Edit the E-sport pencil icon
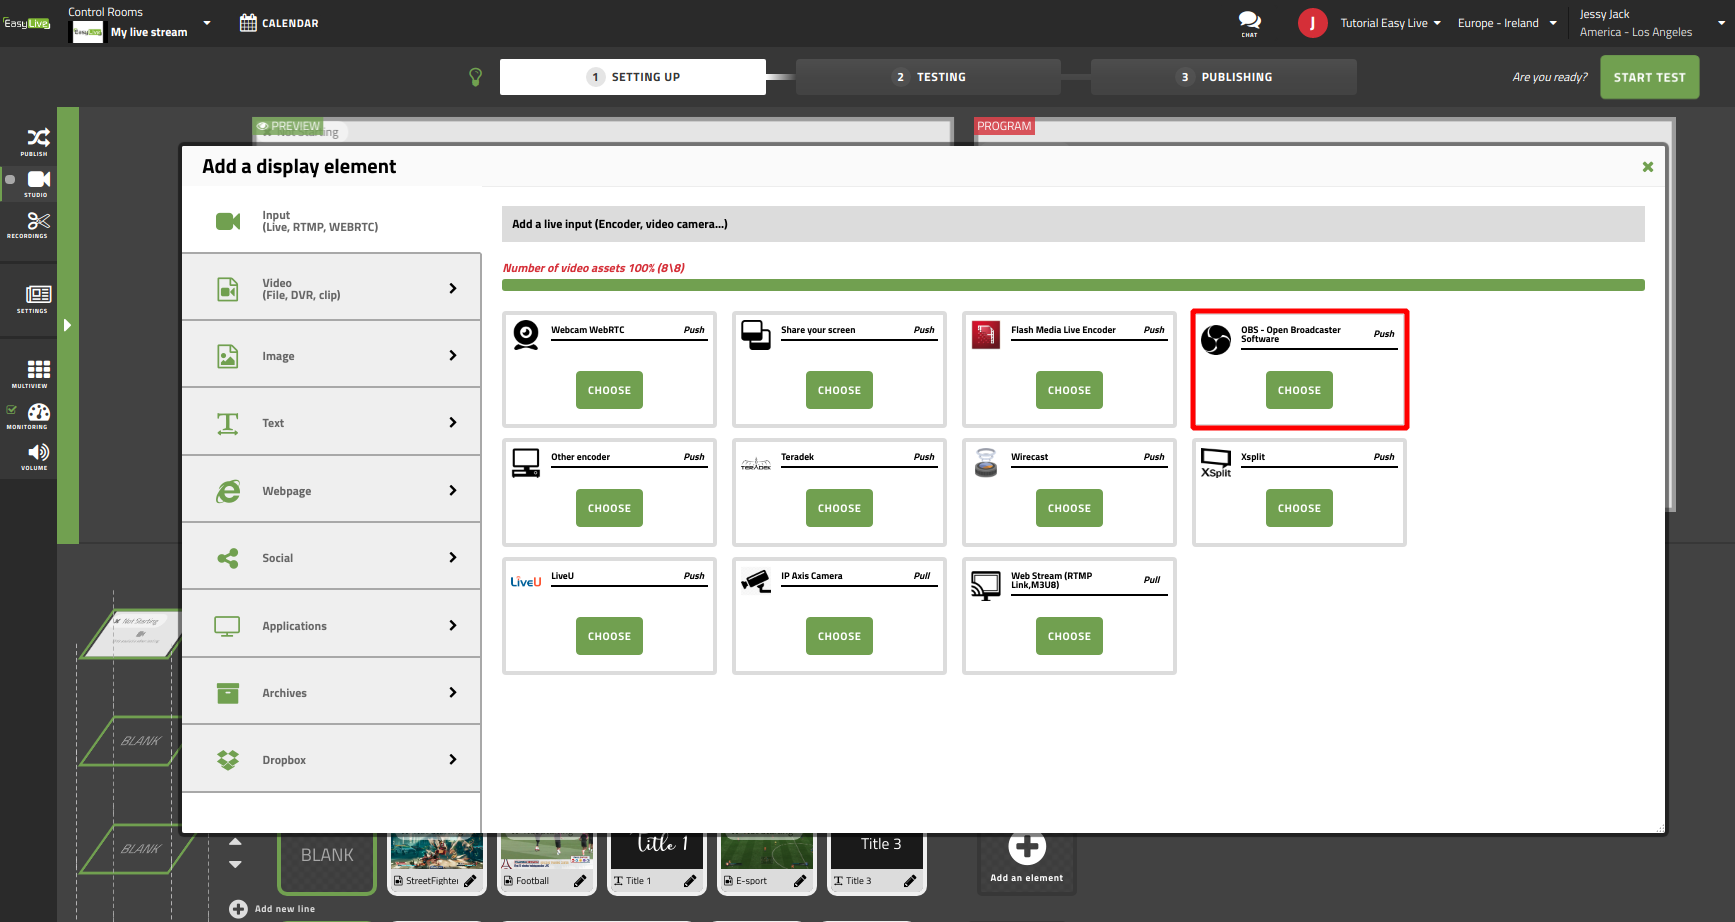The height and width of the screenshot is (922, 1735). click(800, 881)
